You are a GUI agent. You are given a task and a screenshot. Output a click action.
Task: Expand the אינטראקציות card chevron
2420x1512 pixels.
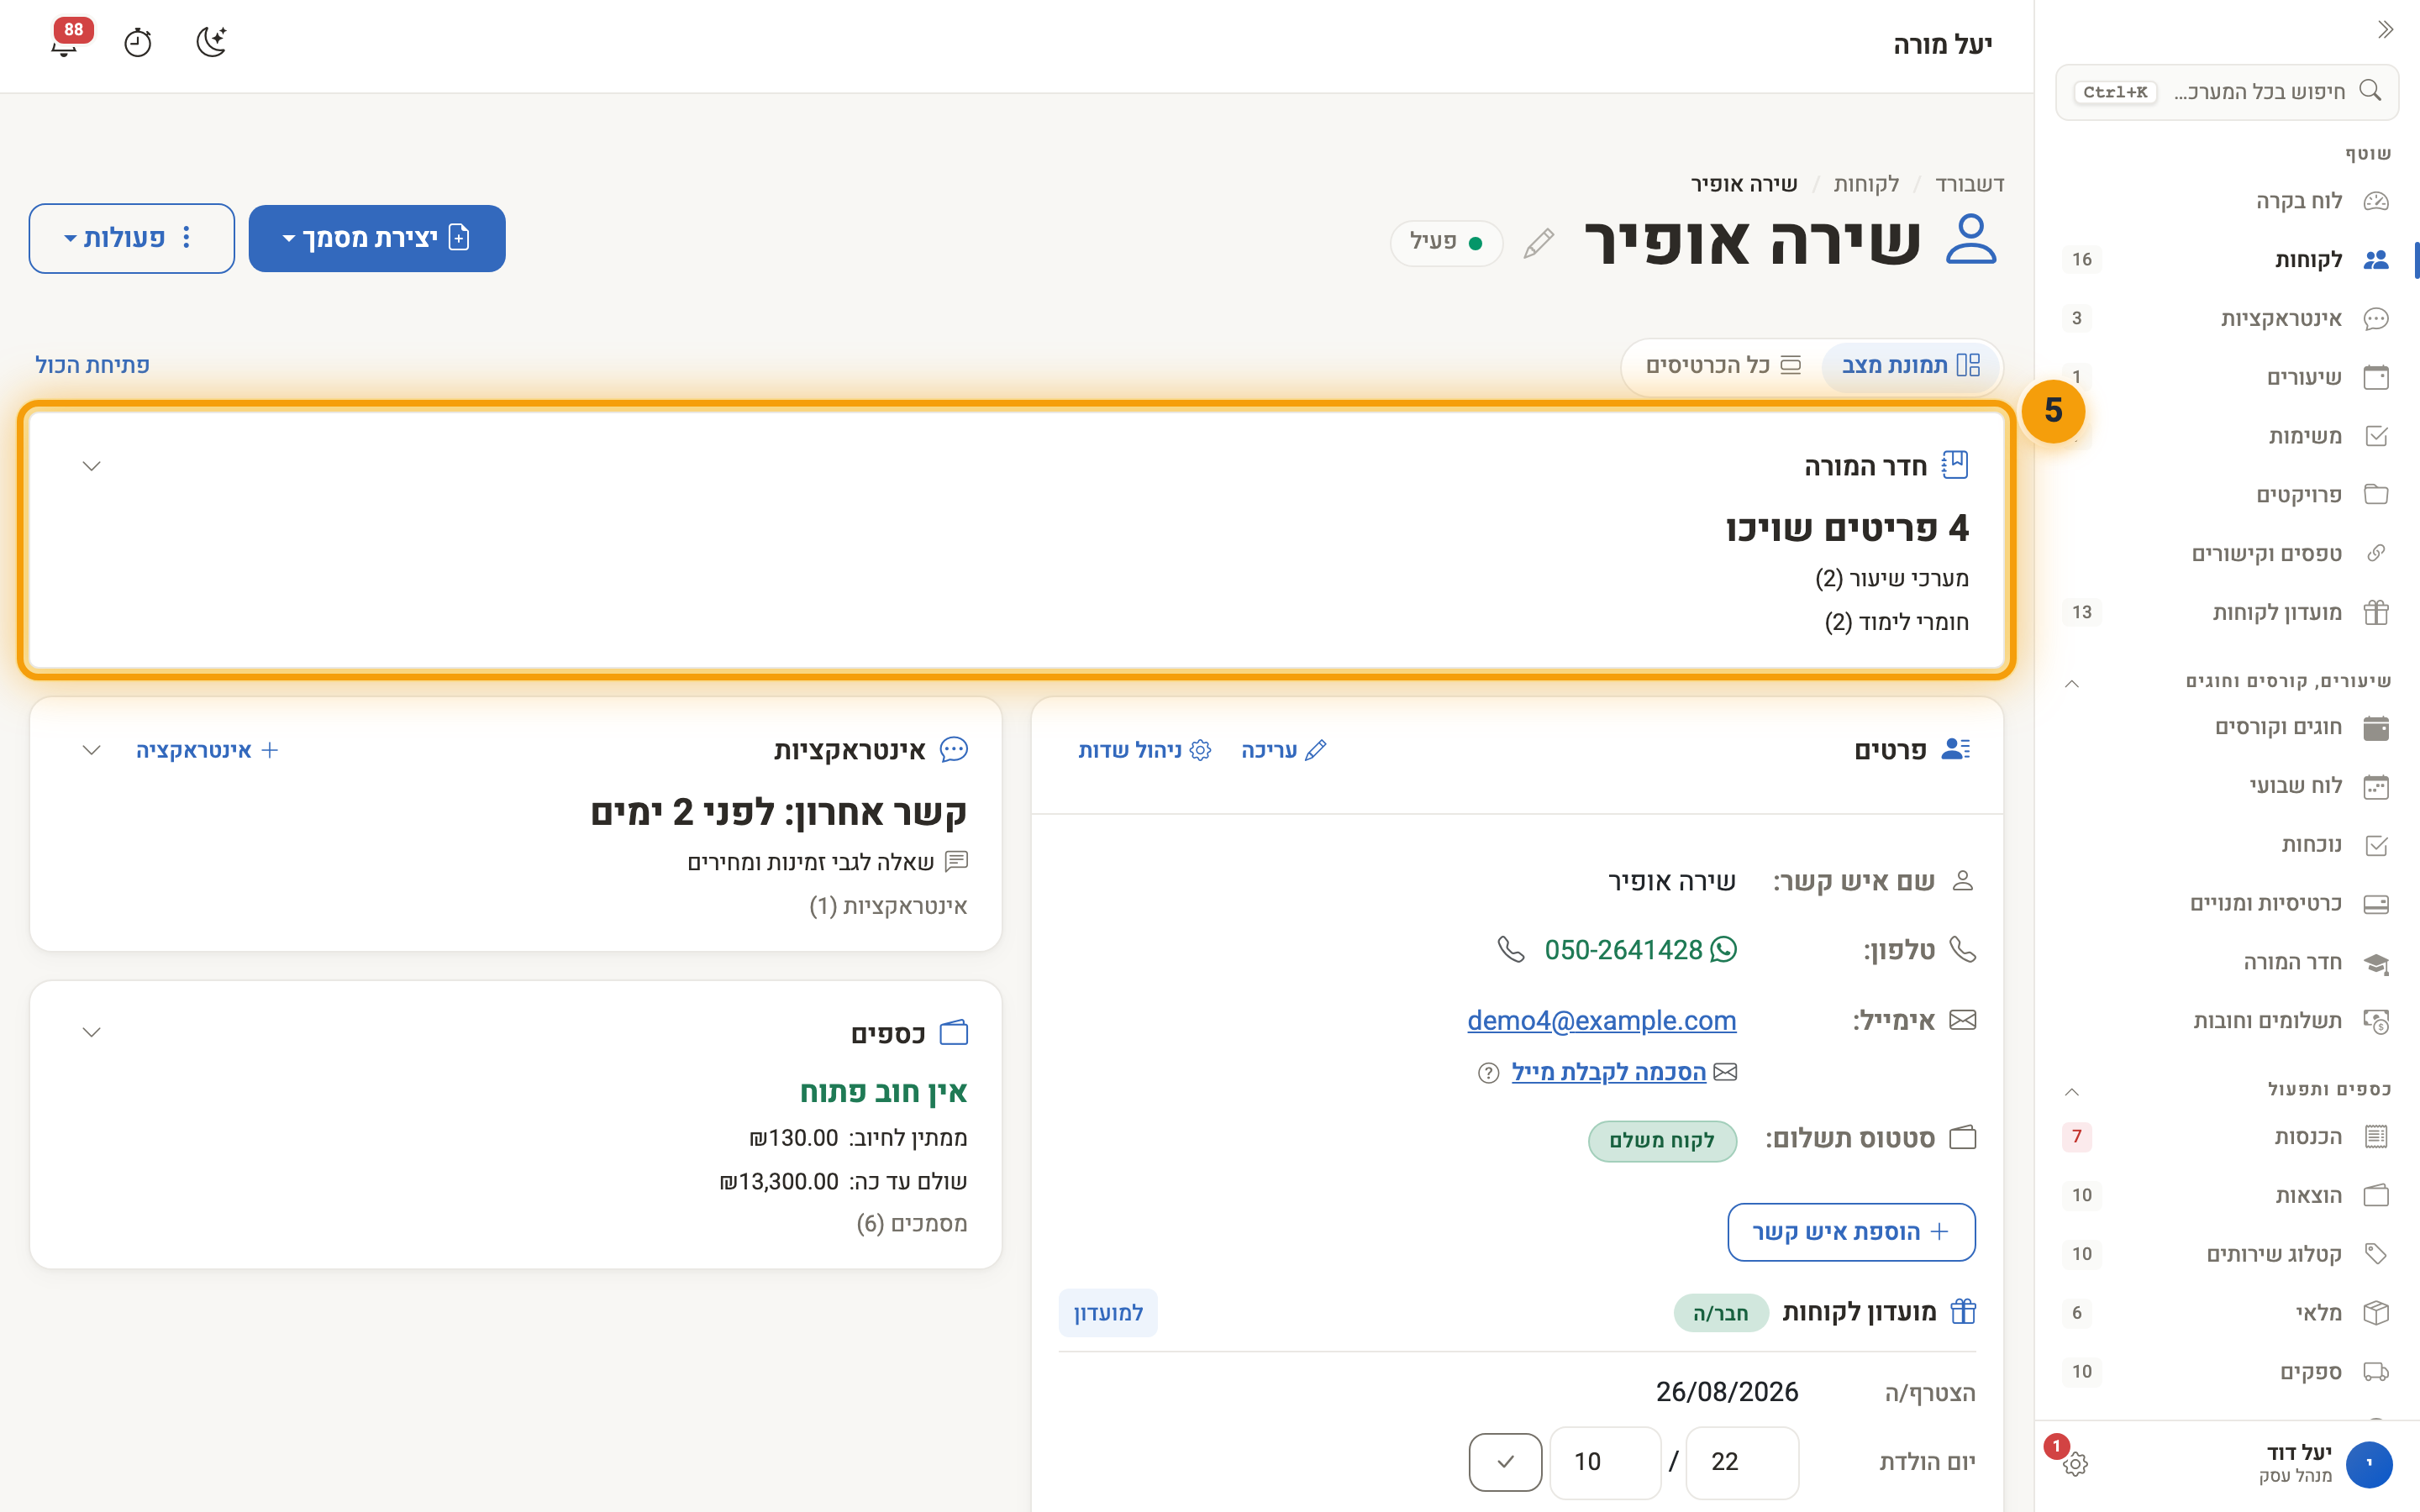[91, 750]
